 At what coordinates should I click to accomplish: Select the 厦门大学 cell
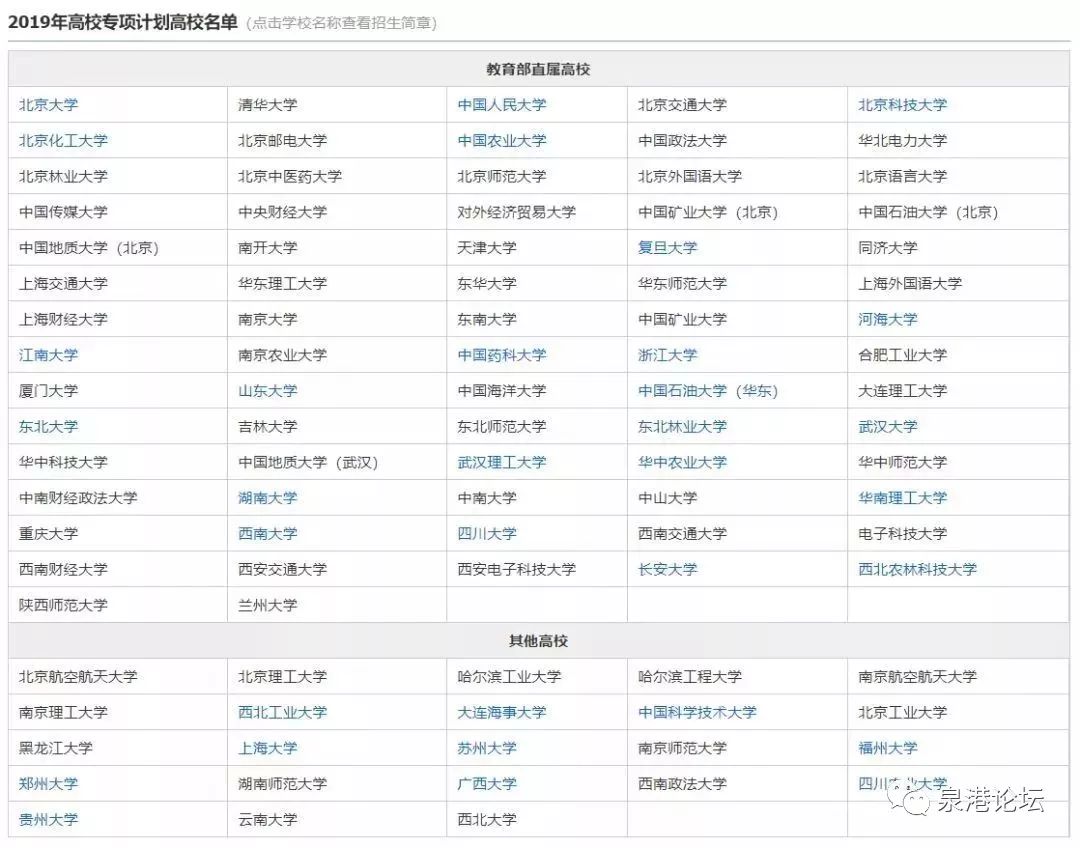tap(118, 391)
